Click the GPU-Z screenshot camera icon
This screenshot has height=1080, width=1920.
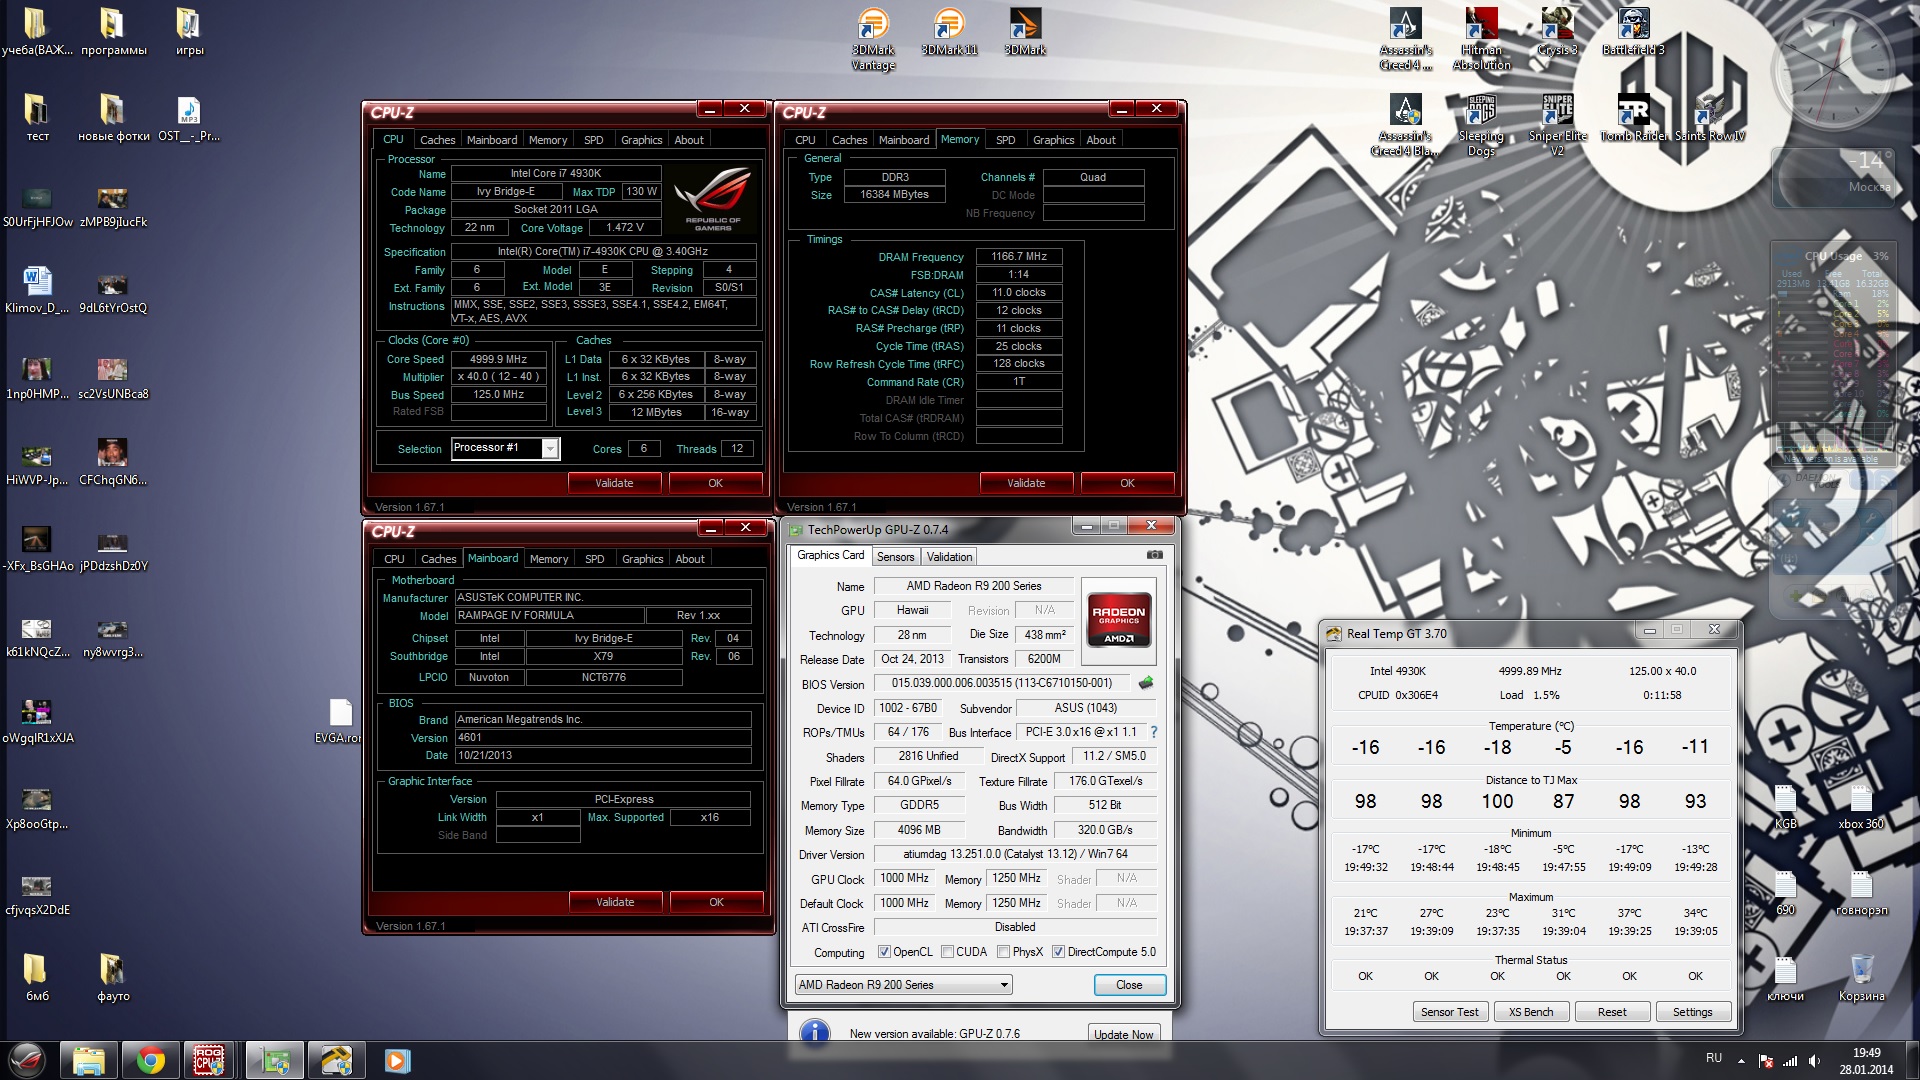[x=1154, y=555]
